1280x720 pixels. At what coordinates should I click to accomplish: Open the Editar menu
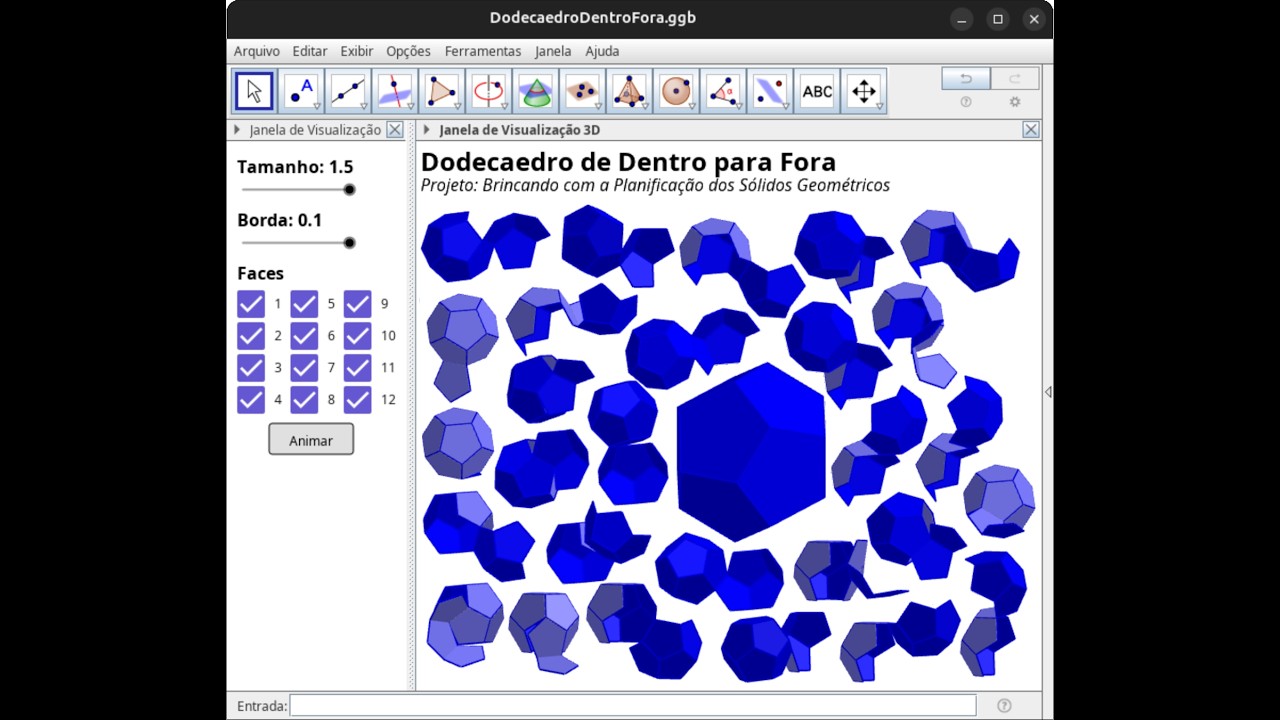(310, 51)
